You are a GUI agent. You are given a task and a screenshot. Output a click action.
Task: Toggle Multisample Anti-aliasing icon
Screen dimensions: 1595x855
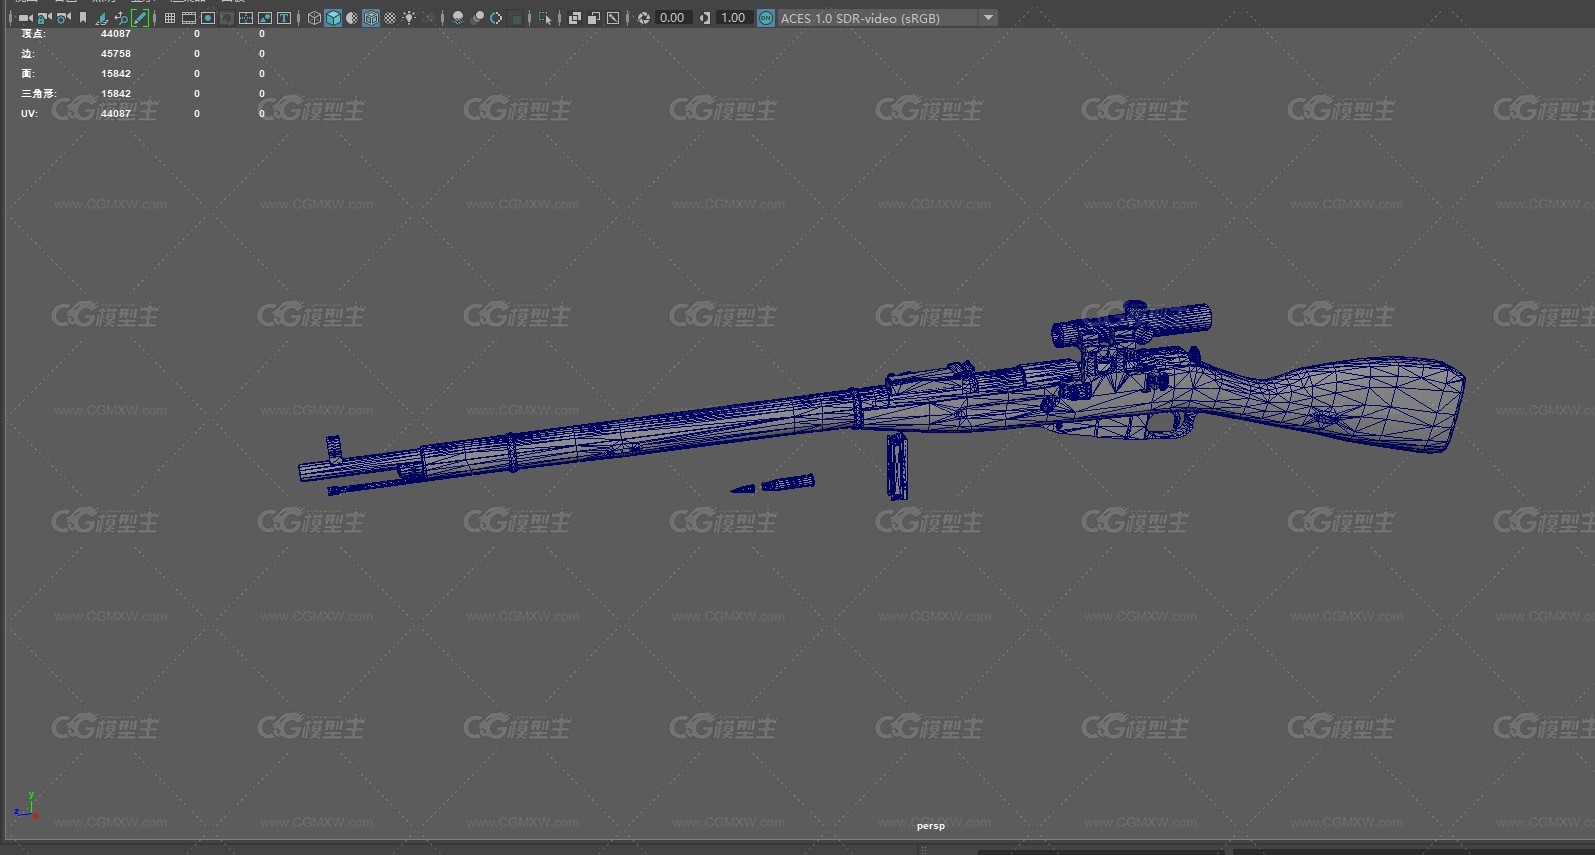click(496, 18)
